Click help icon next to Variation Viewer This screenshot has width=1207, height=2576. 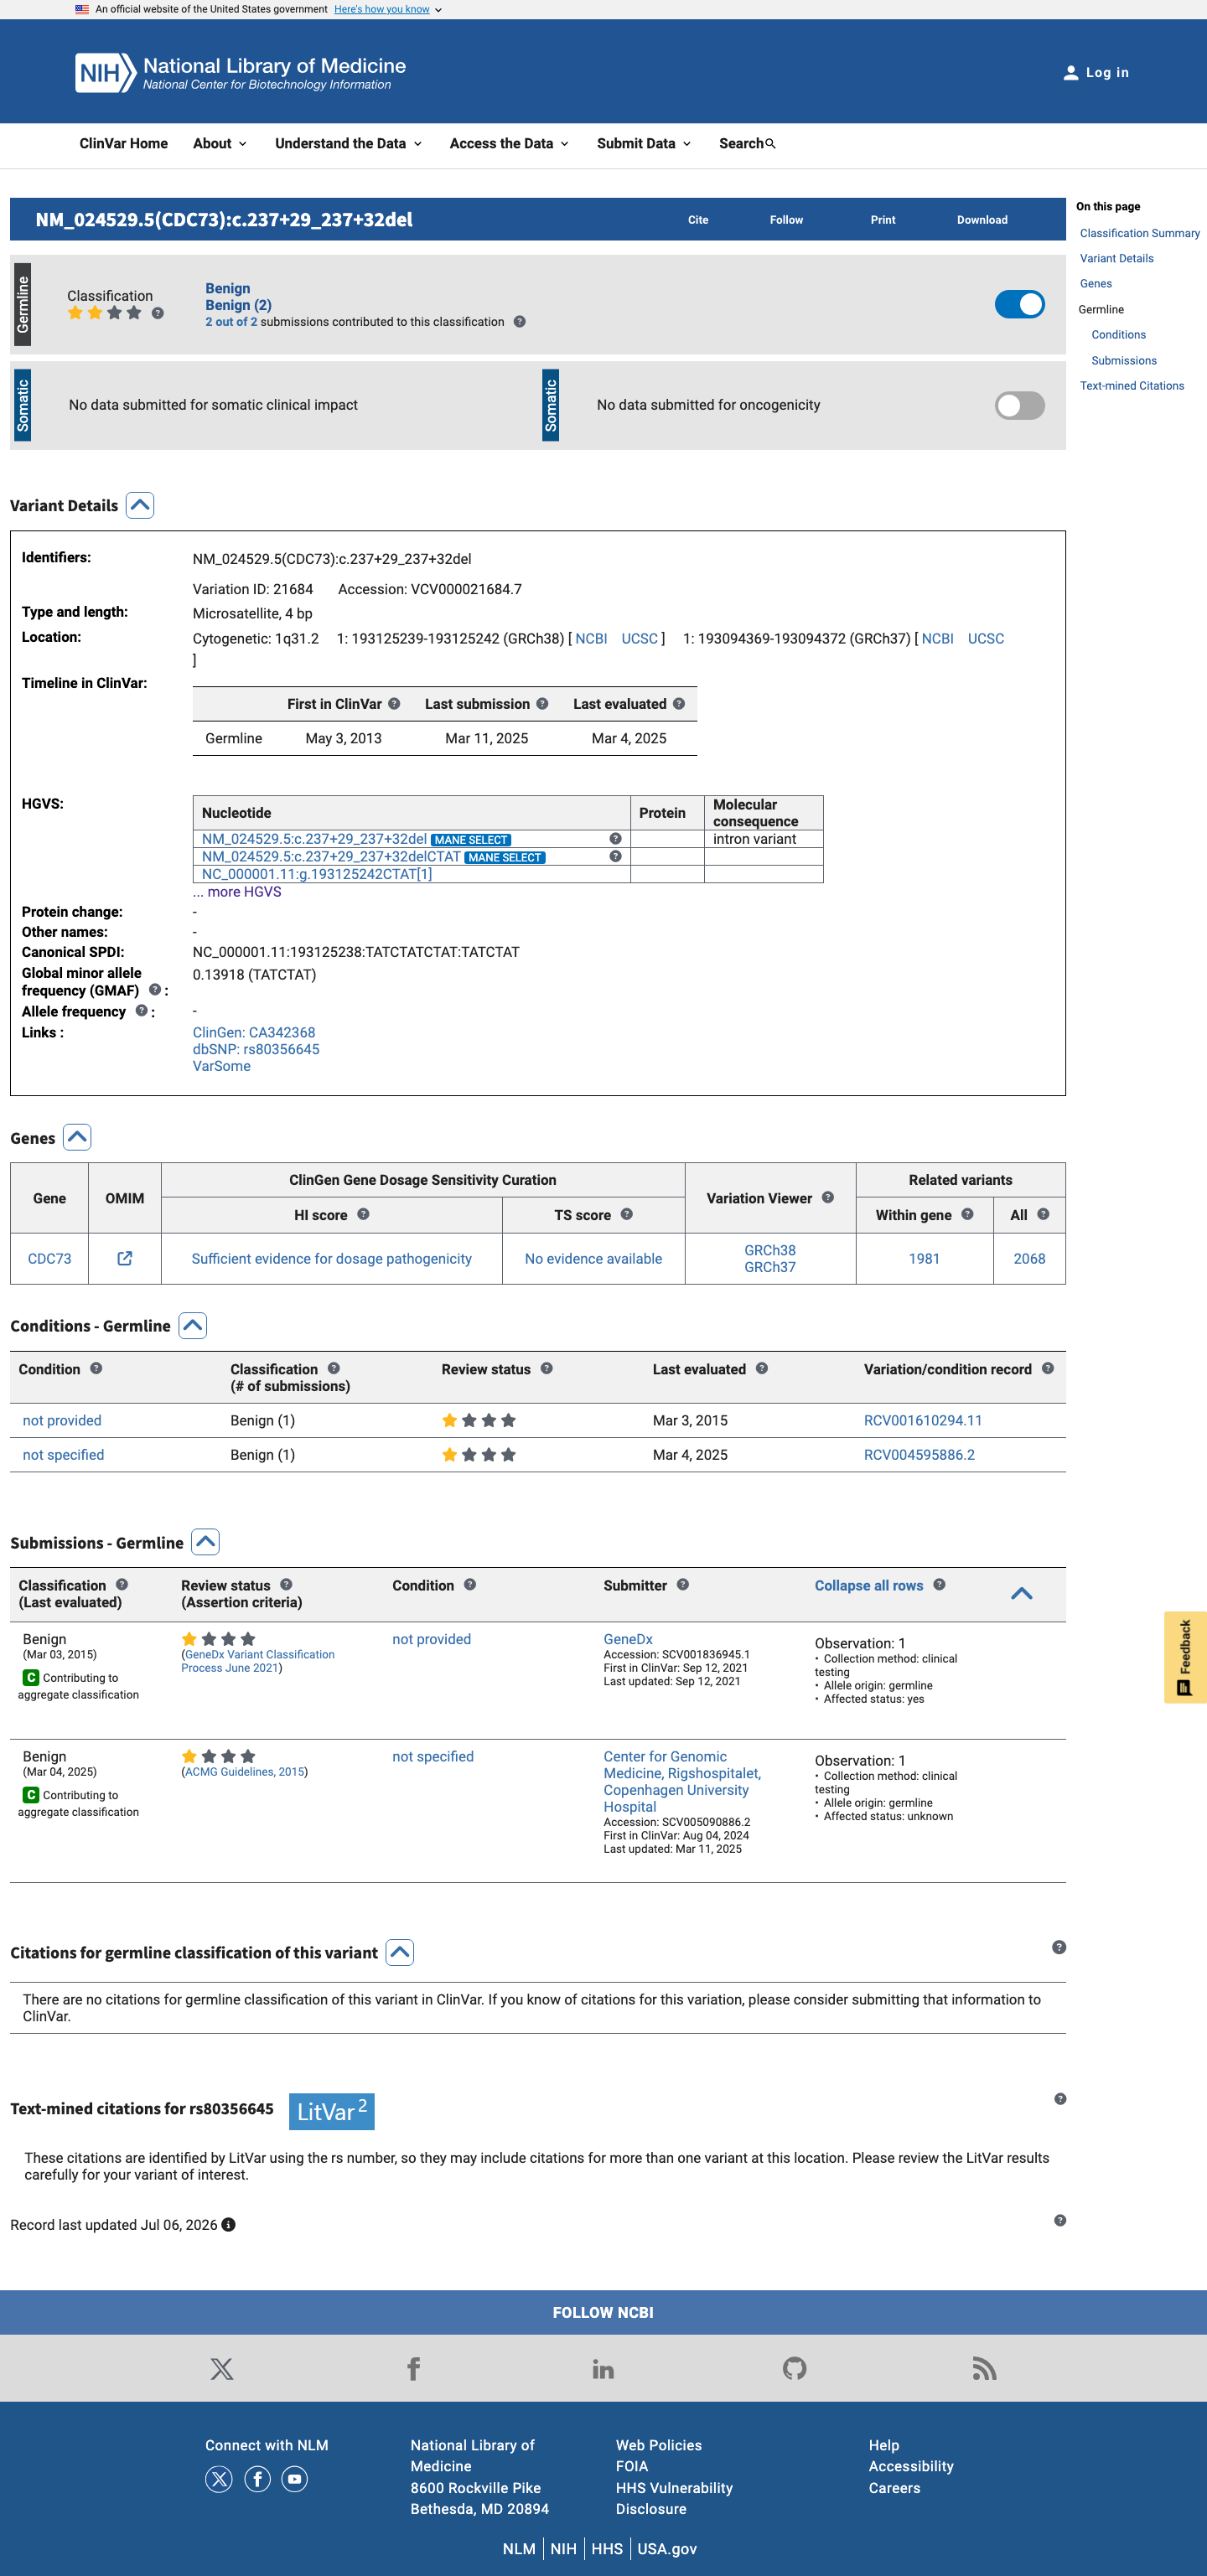828,1198
